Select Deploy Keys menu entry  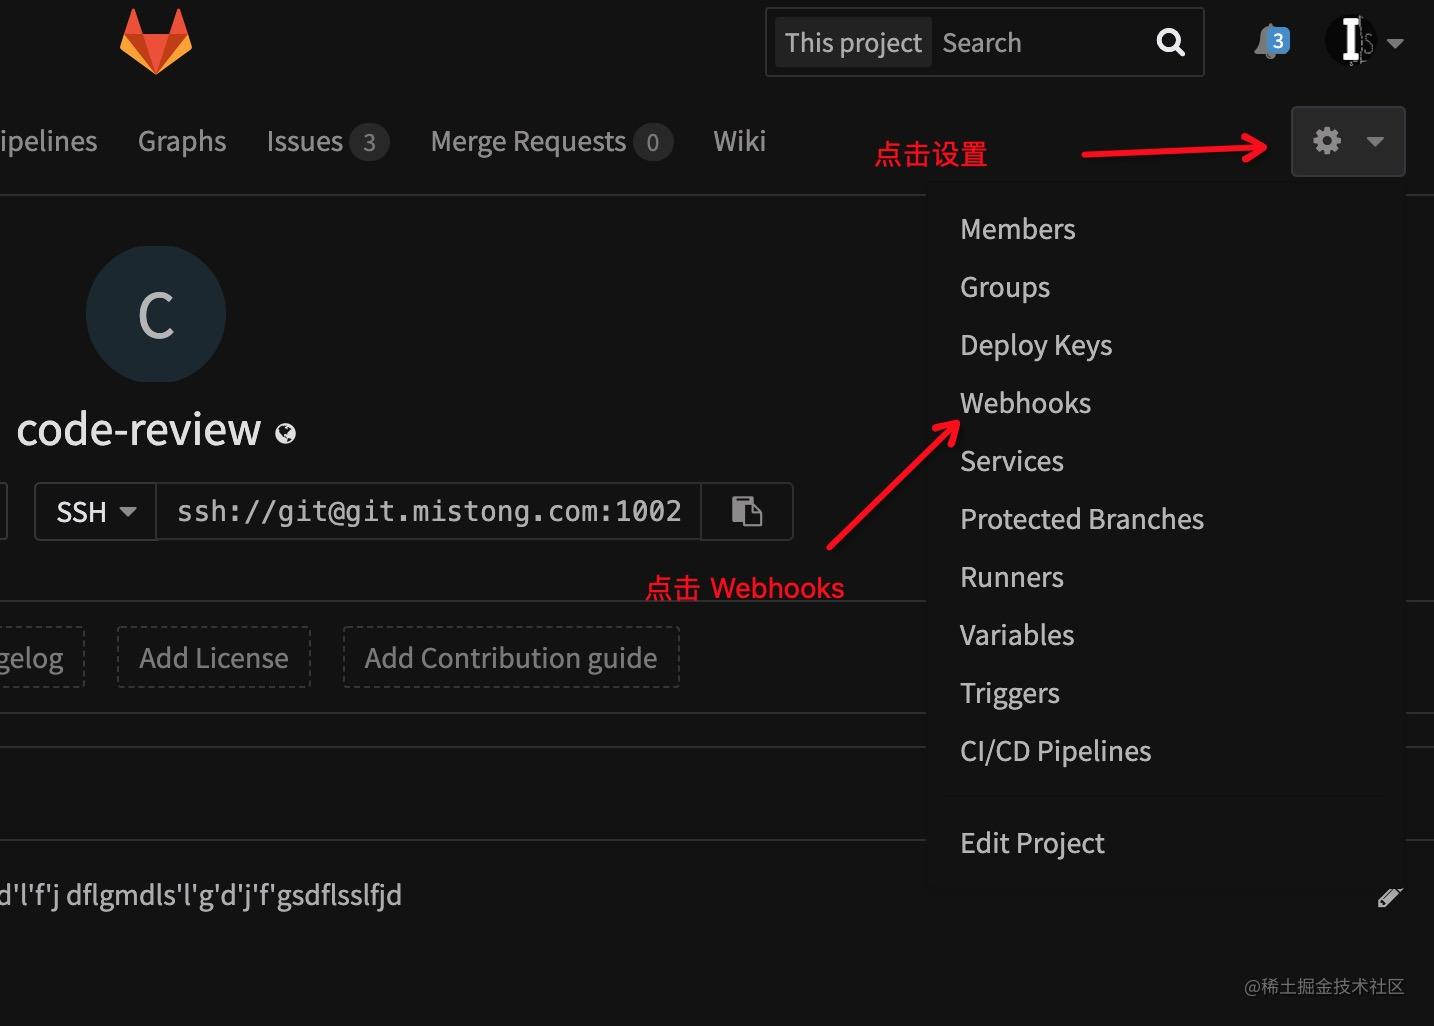pyautogui.click(x=1036, y=345)
